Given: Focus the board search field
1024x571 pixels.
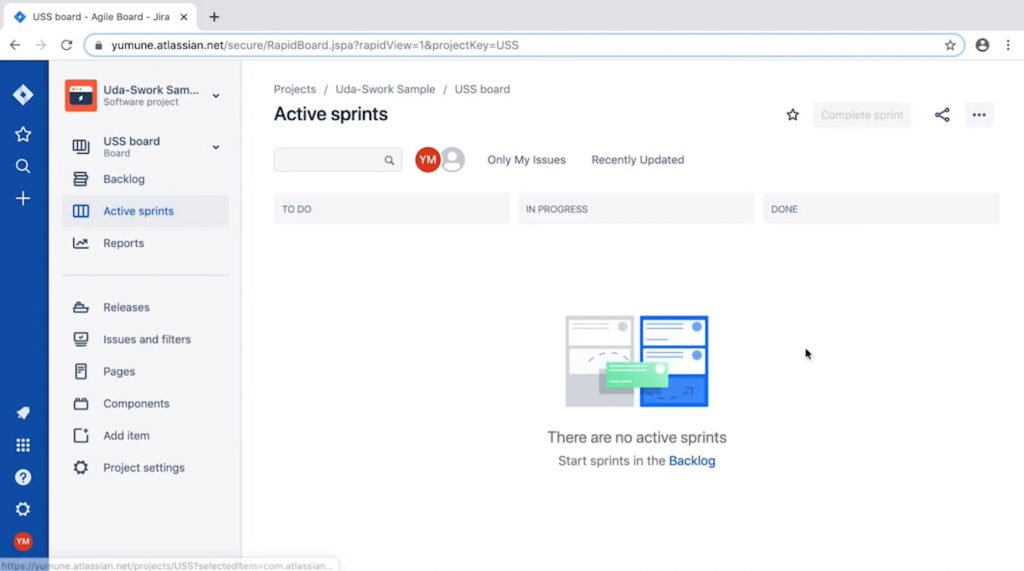Looking at the screenshot, I should (x=338, y=160).
